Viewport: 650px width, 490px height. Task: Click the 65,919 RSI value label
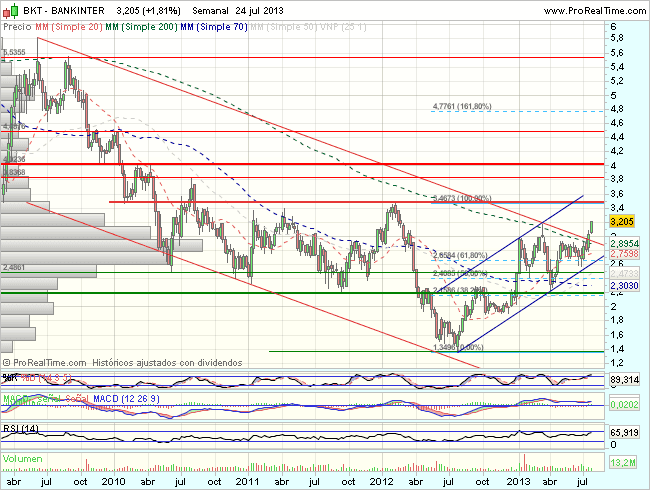point(622,432)
